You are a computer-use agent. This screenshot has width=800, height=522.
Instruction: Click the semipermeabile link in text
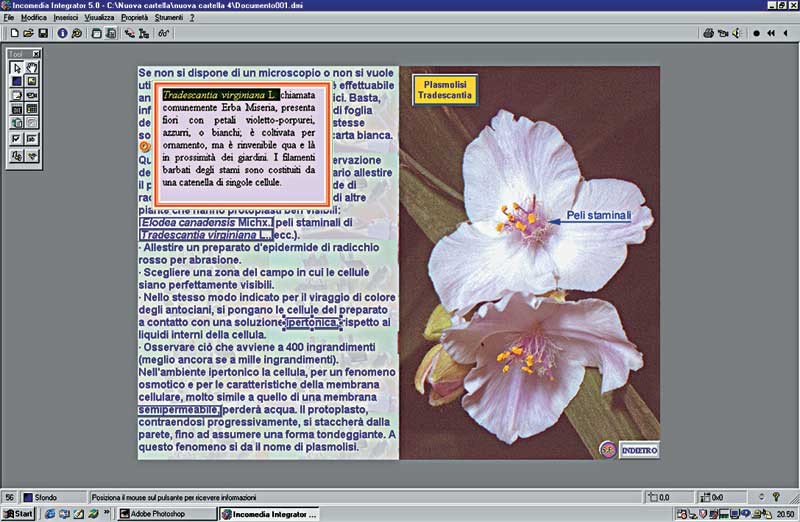[179, 410]
